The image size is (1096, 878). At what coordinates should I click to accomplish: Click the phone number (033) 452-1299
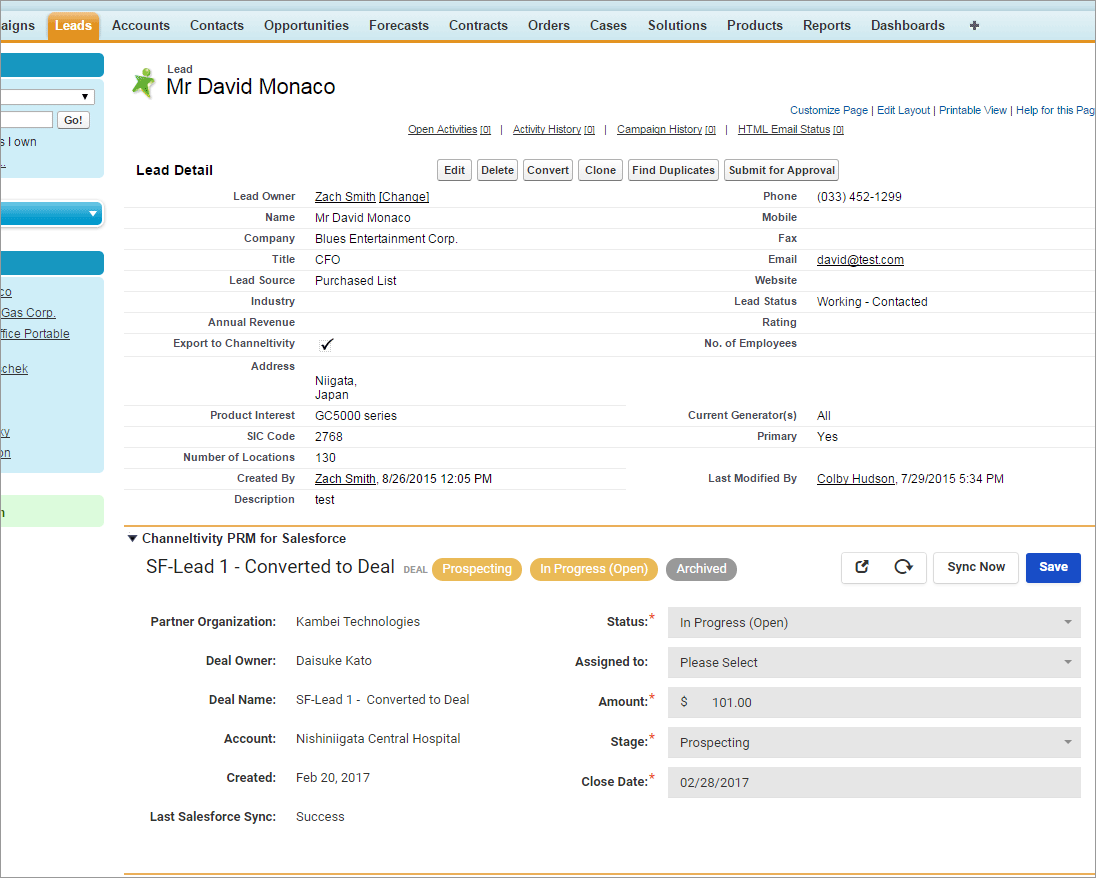coord(859,197)
